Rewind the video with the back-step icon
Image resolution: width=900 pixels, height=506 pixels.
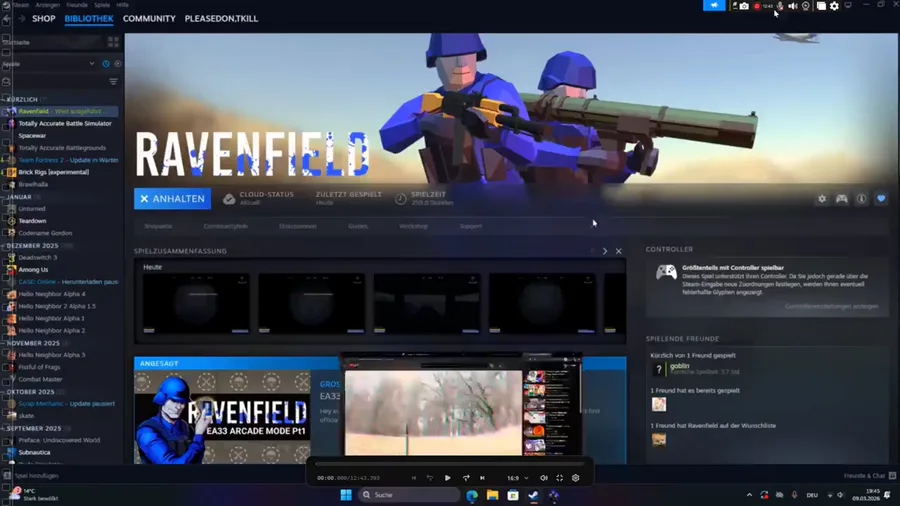point(430,478)
